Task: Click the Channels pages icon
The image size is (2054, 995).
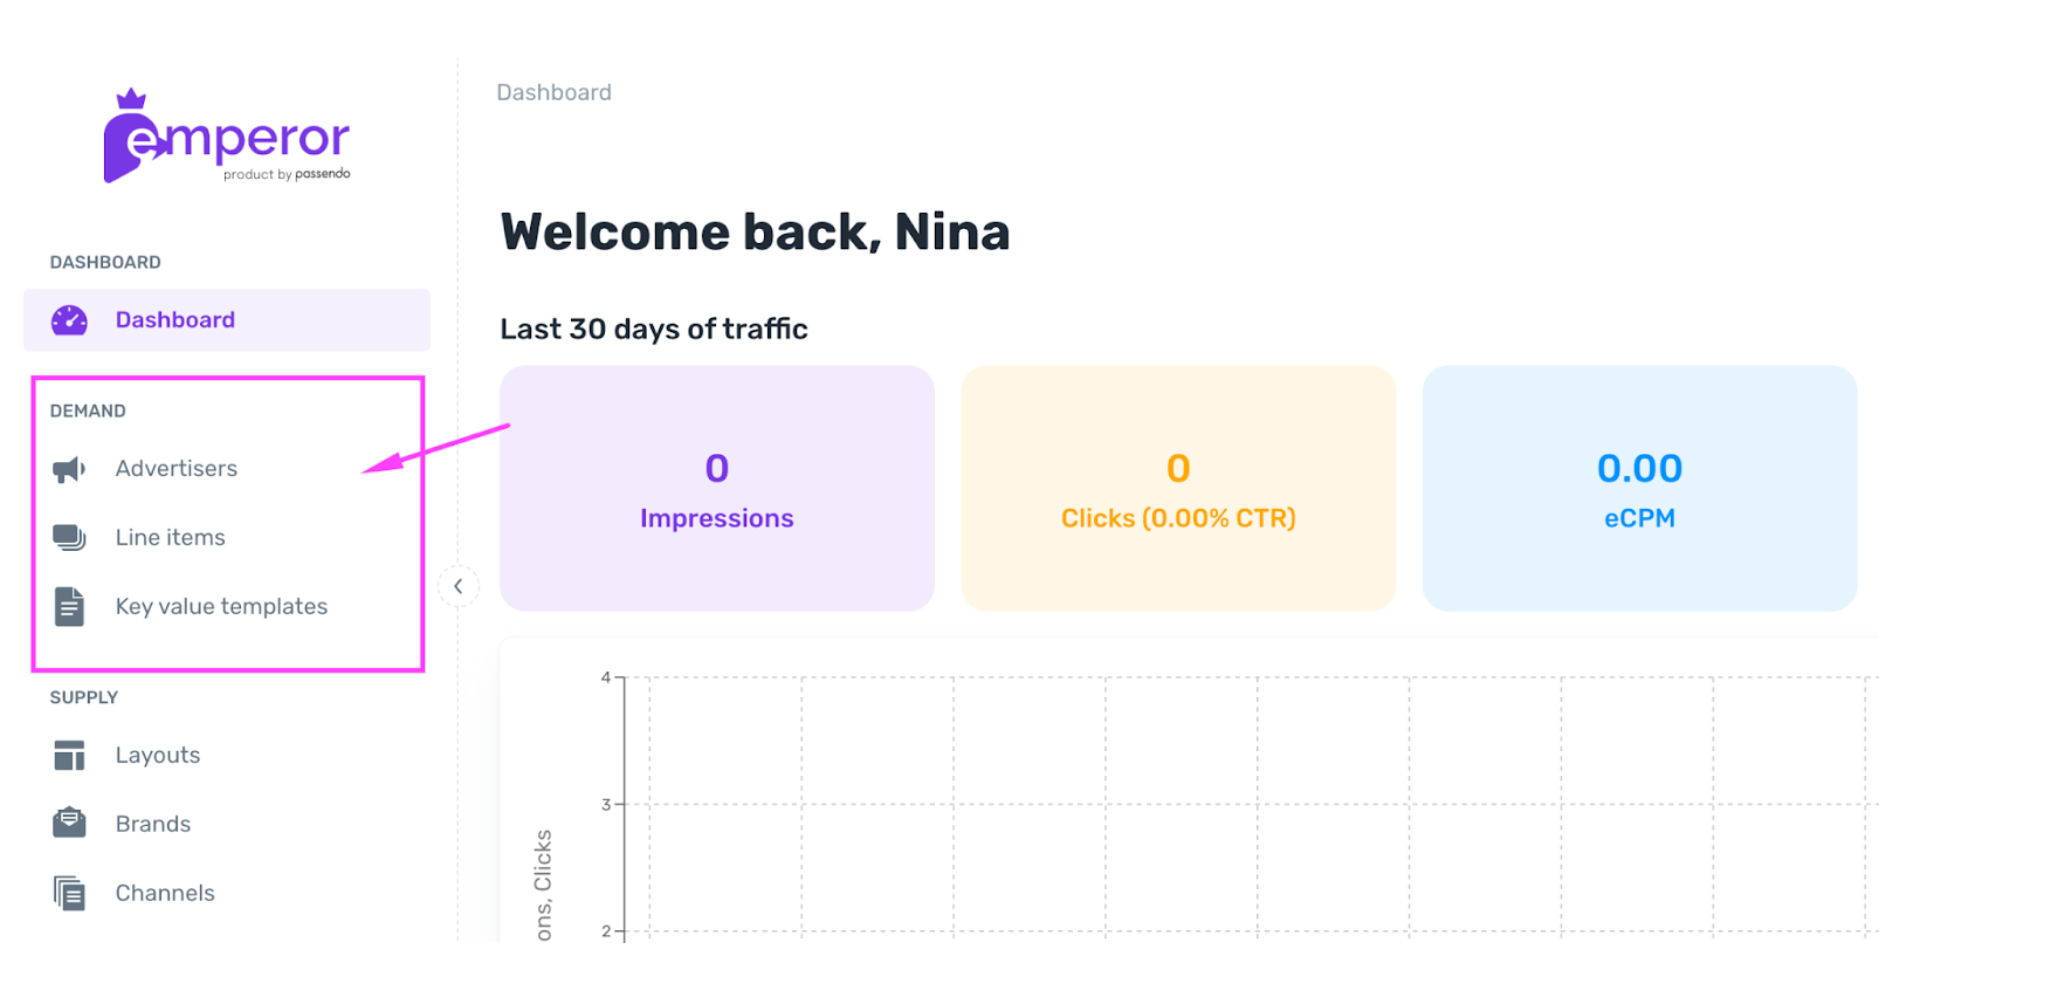Action: tap(69, 893)
